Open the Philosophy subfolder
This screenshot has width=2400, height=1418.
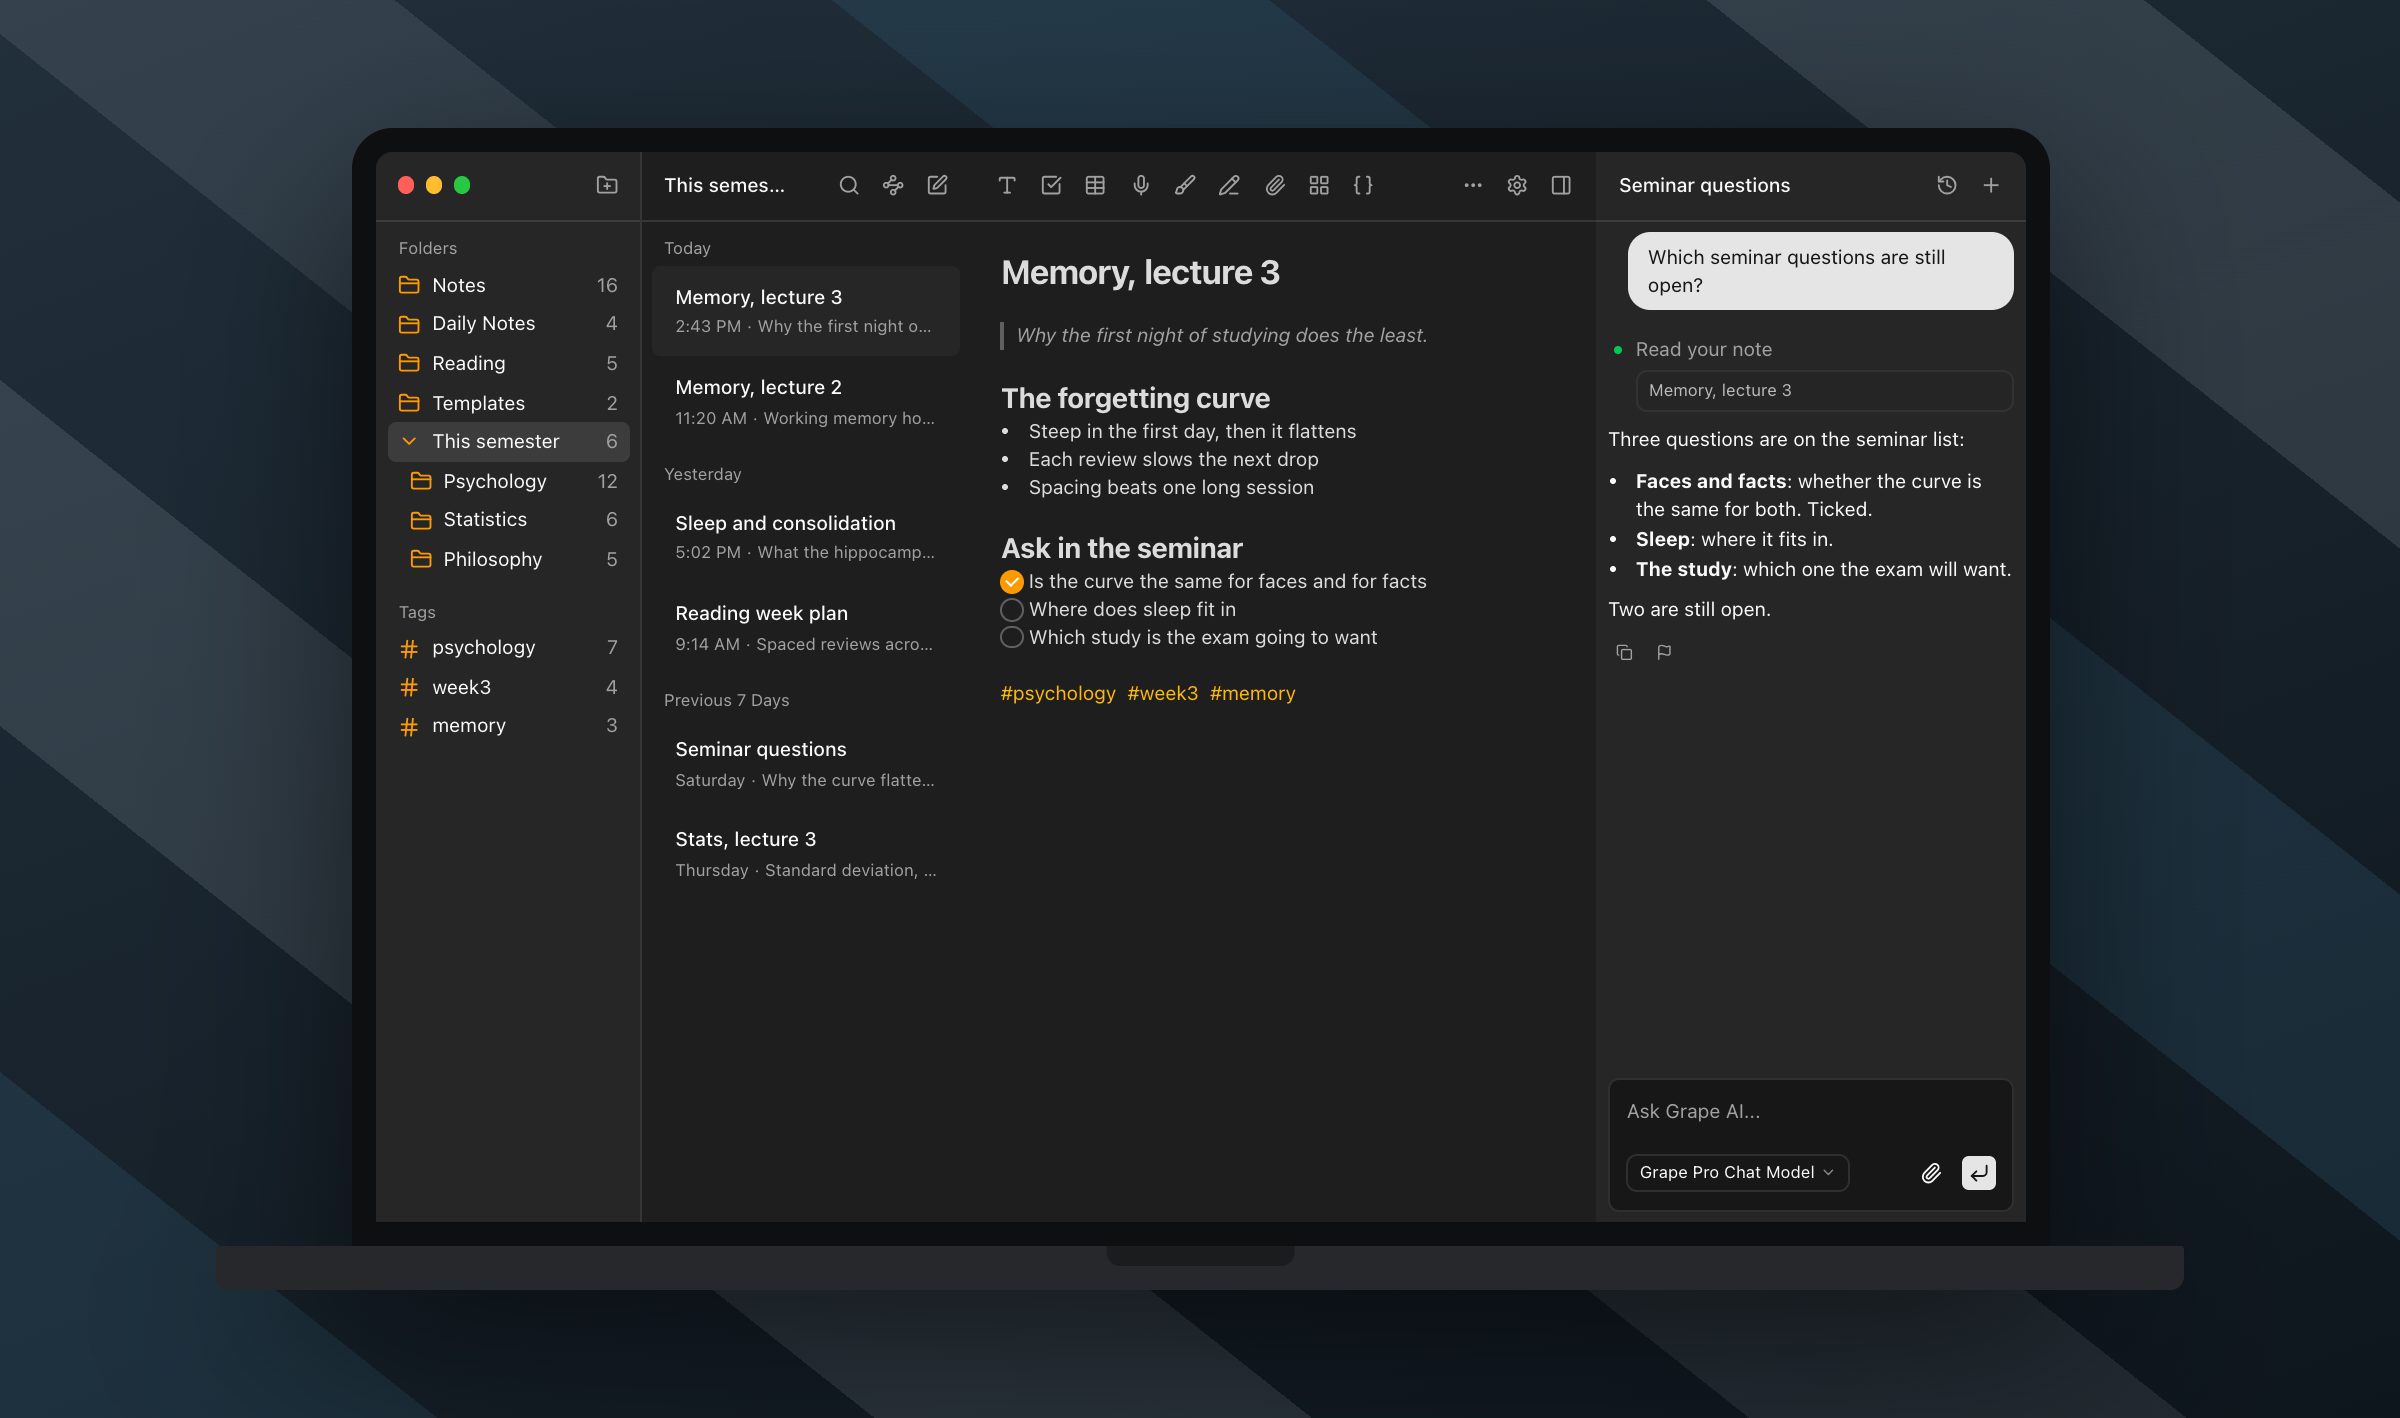pyautogui.click(x=508, y=559)
